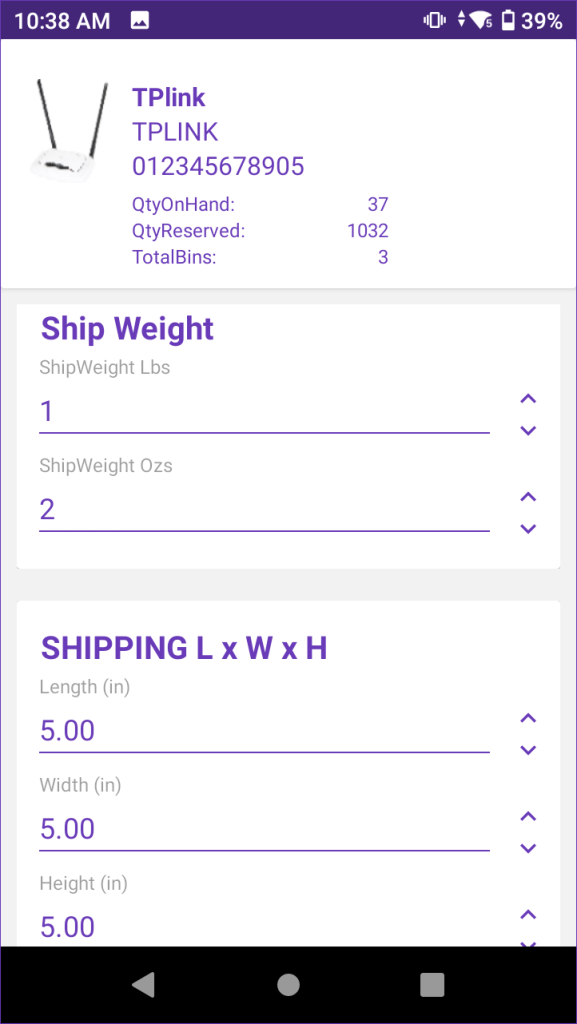Increase Height (in) with up chevron
Viewport: 577px width, 1024px height.
pyautogui.click(x=528, y=915)
